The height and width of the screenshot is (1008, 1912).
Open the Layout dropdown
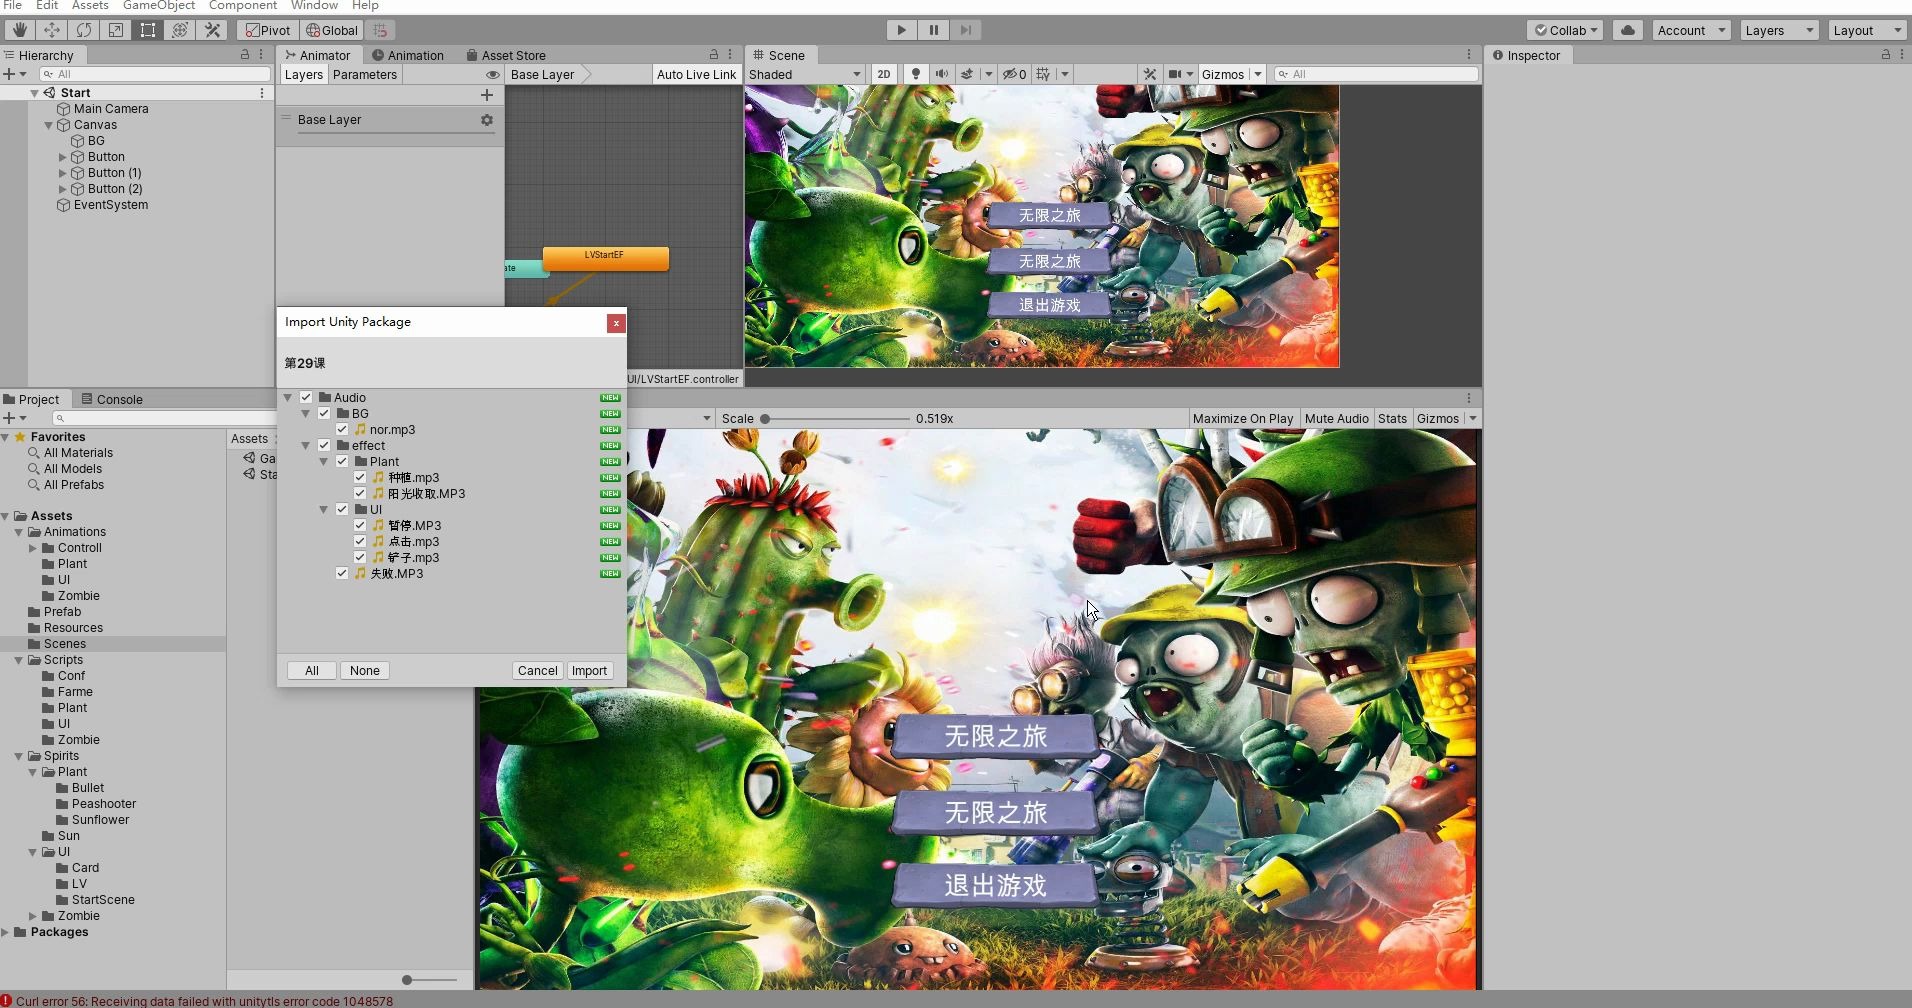coord(1866,30)
